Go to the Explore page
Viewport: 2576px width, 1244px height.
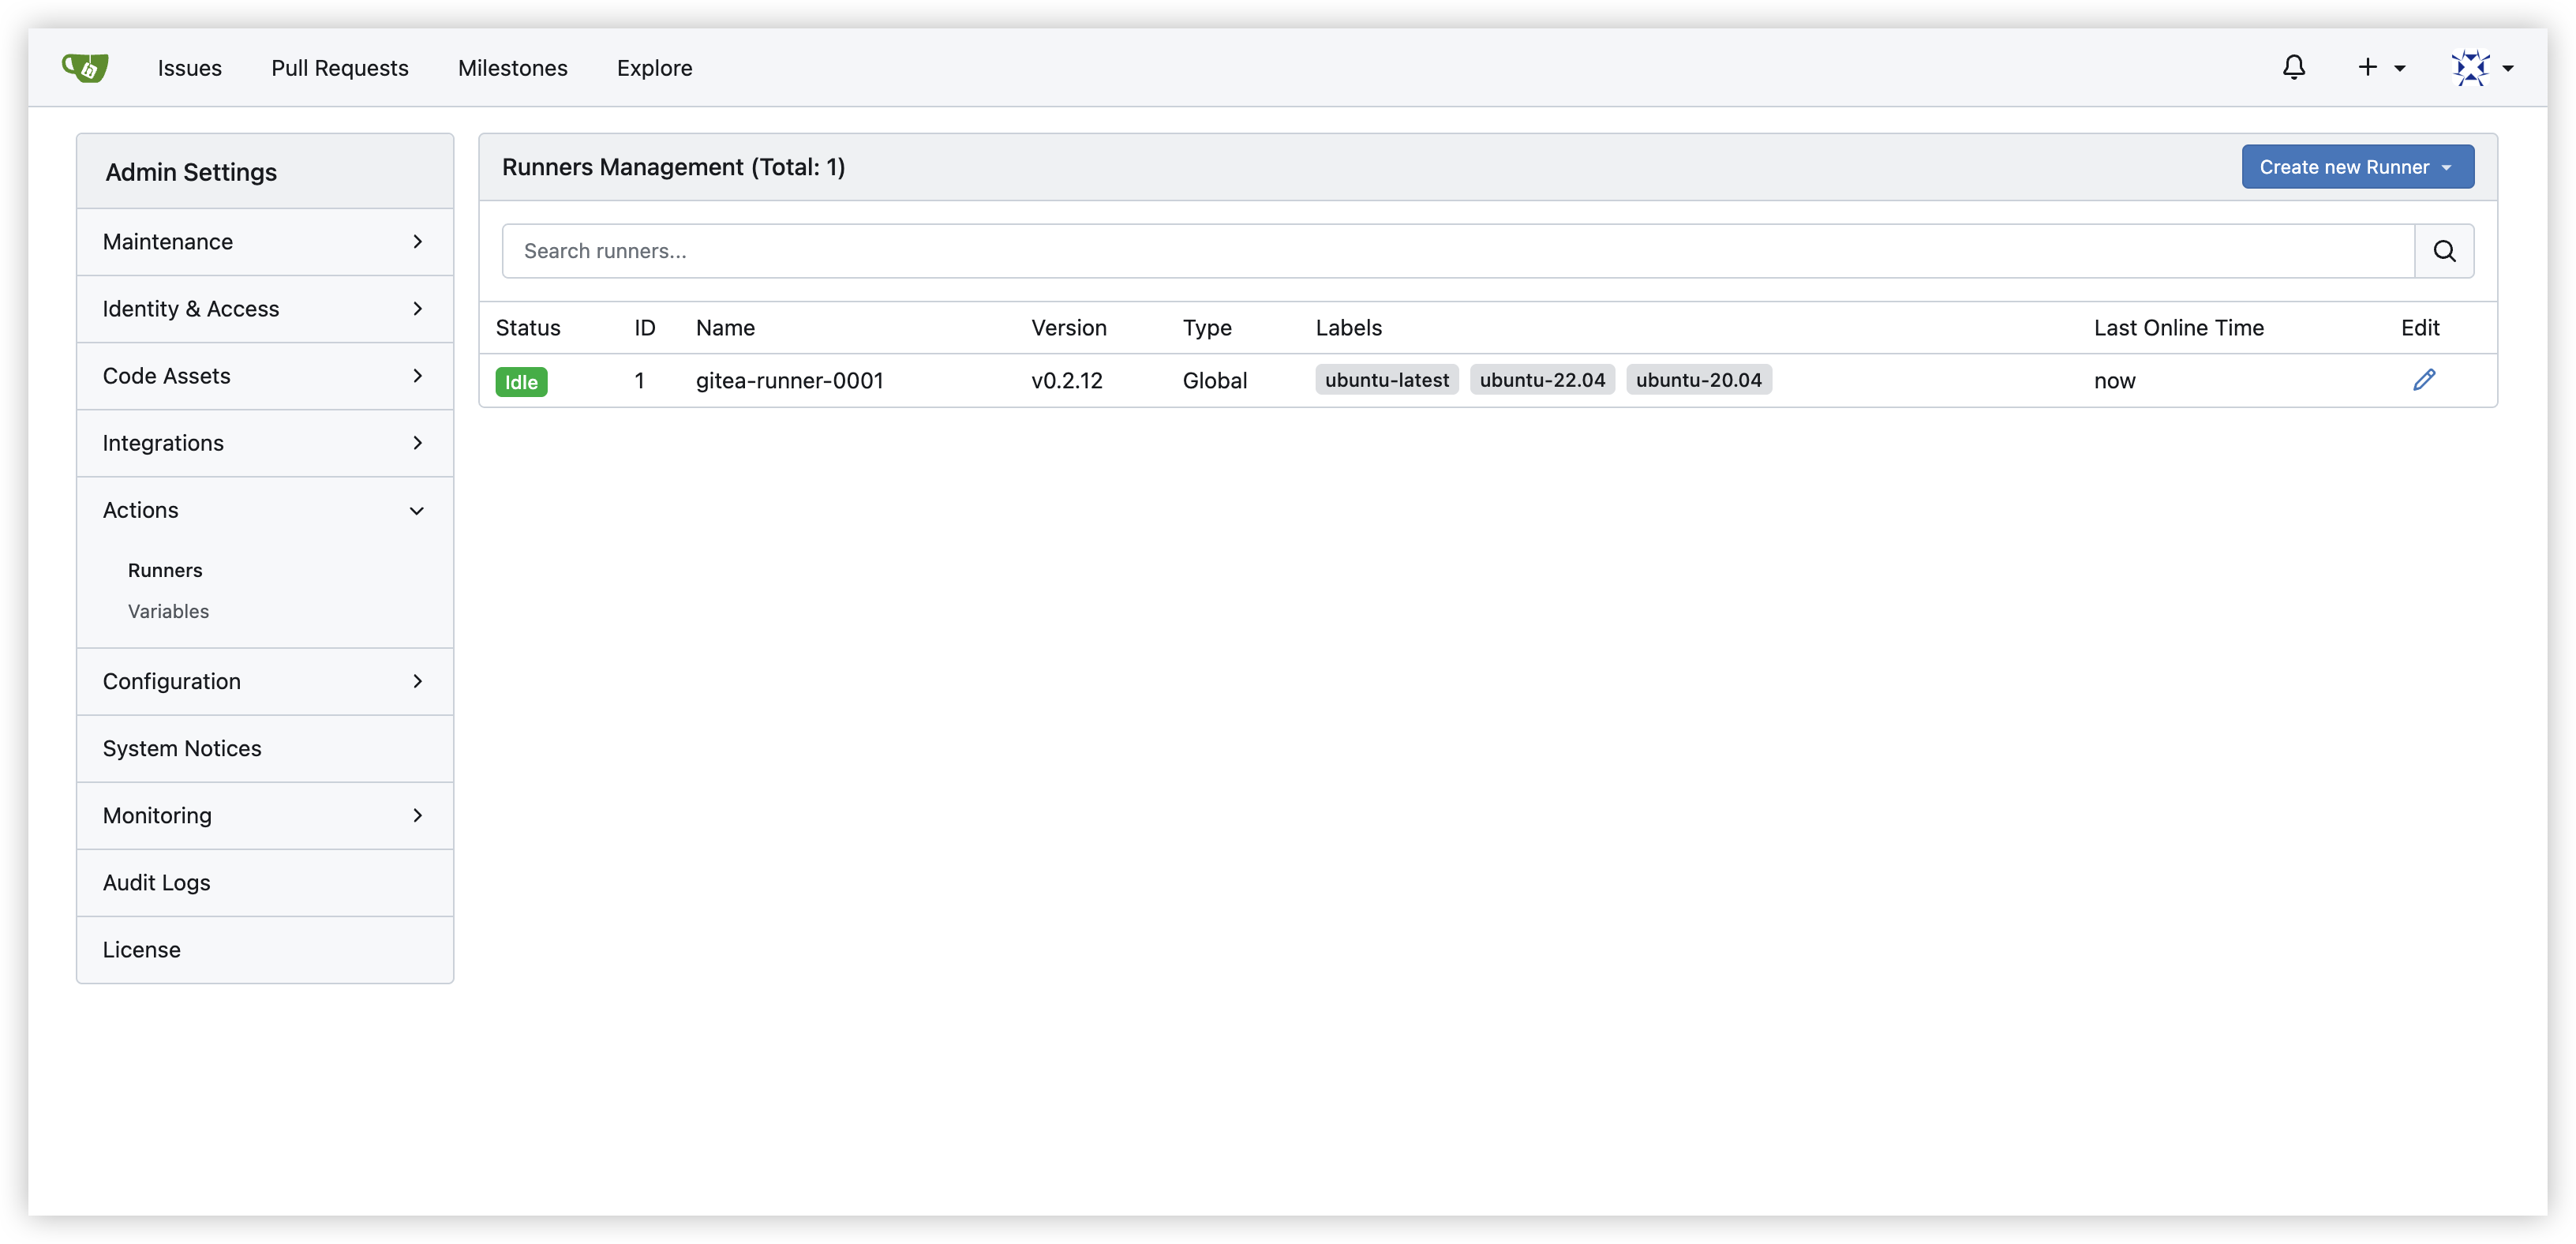pos(654,68)
